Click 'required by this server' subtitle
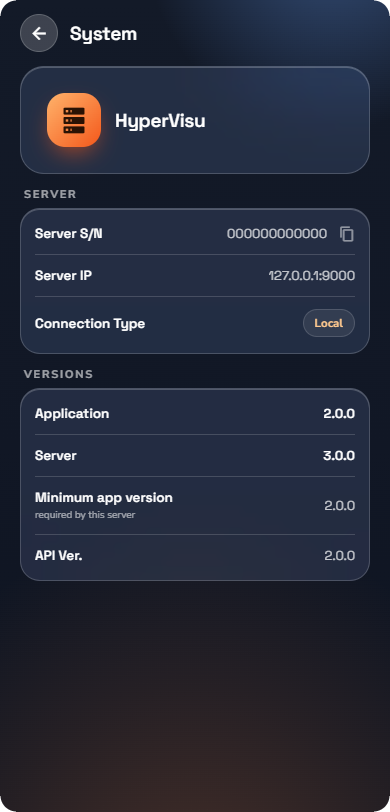 click(x=85, y=515)
